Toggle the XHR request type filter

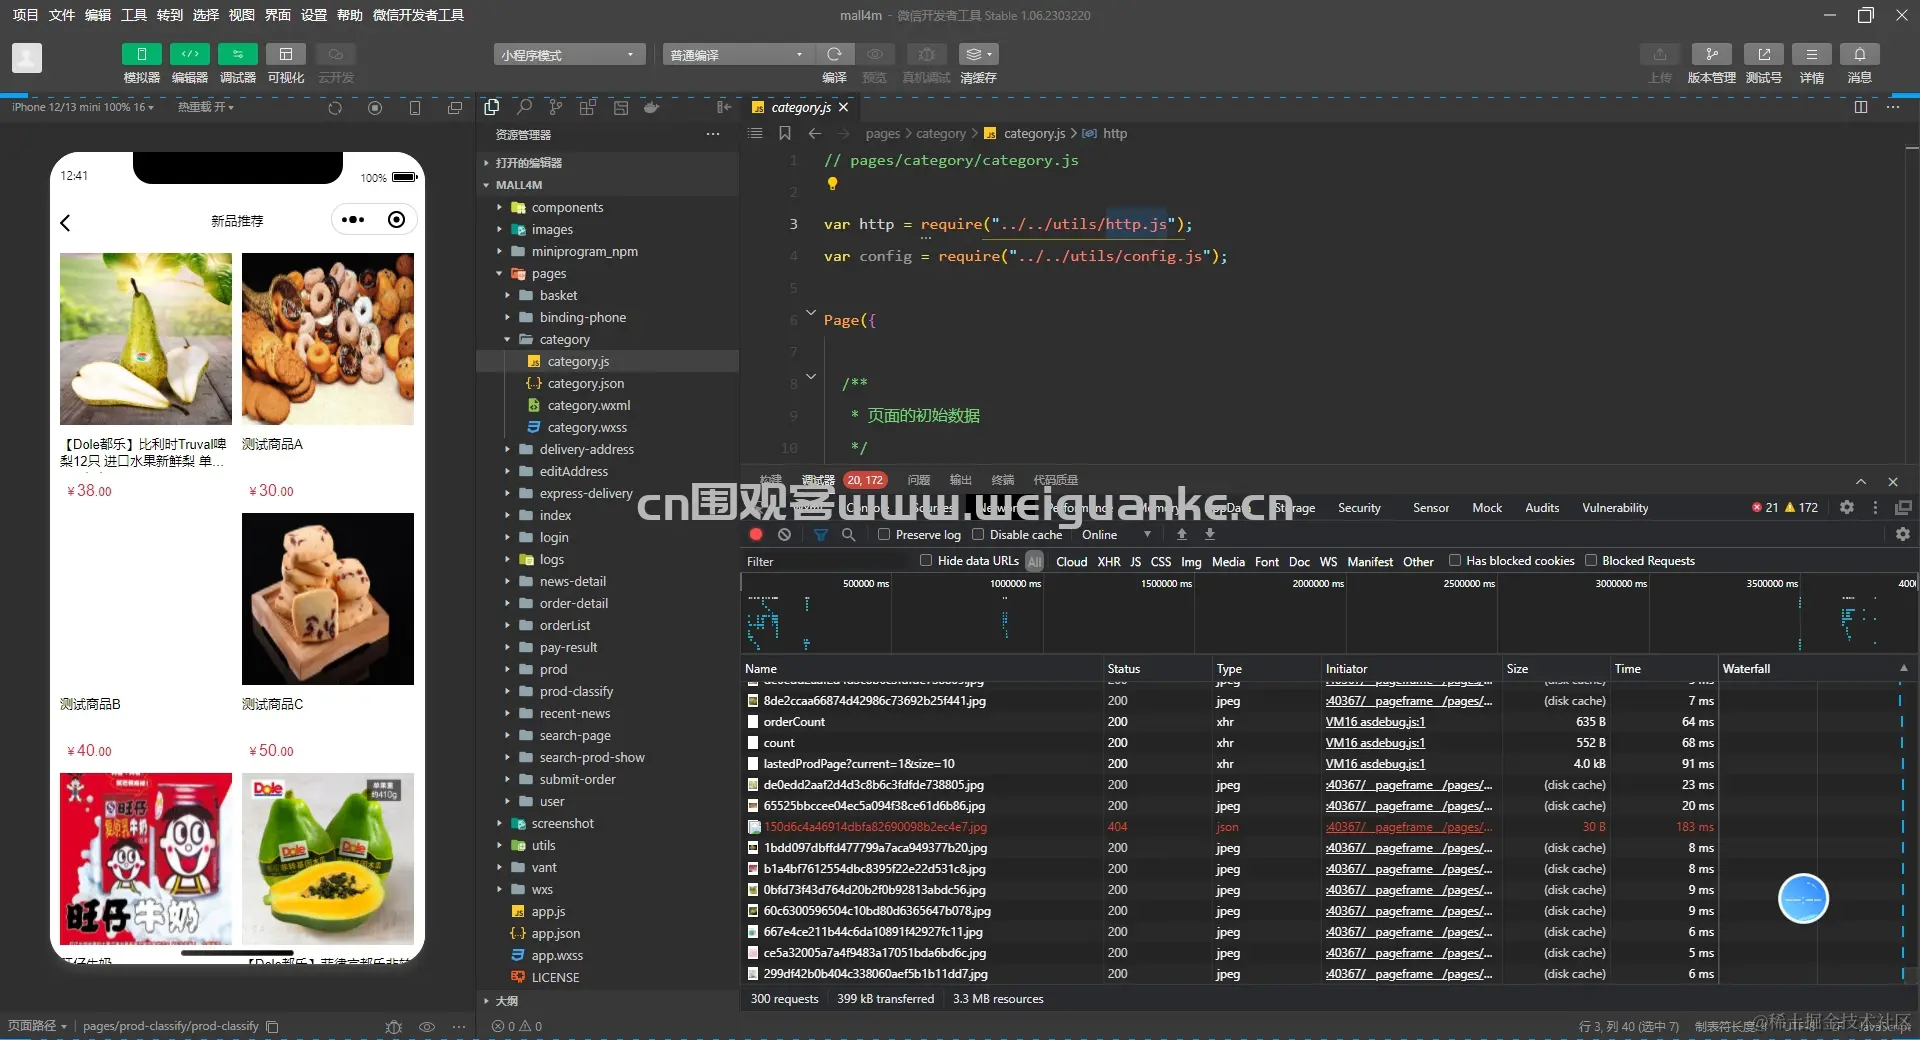[x=1109, y=562]
